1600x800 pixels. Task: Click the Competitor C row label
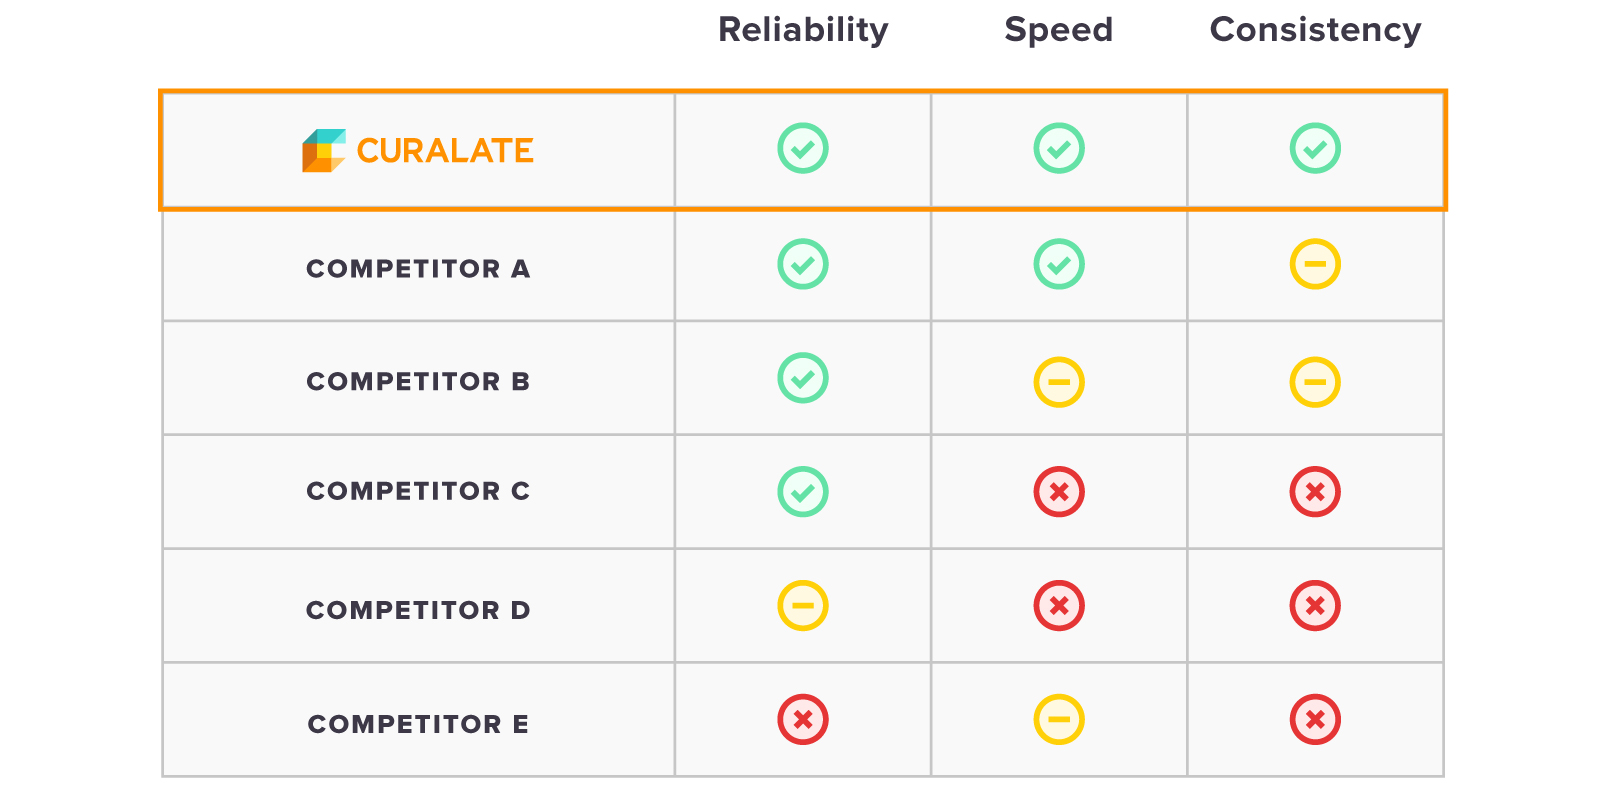[418, 491]
